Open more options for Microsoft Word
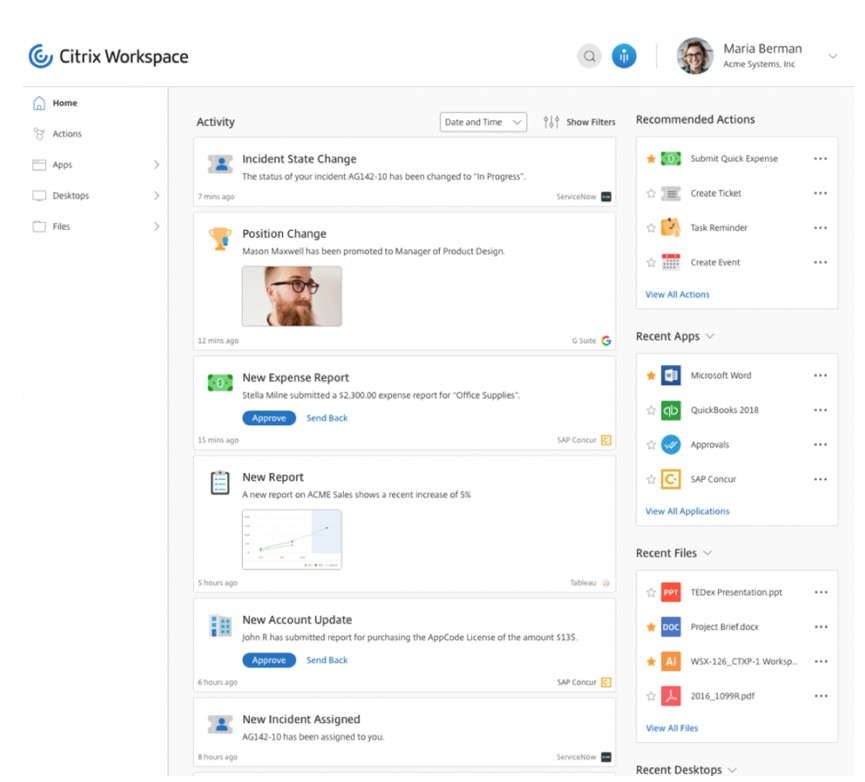 coord(820,376)
